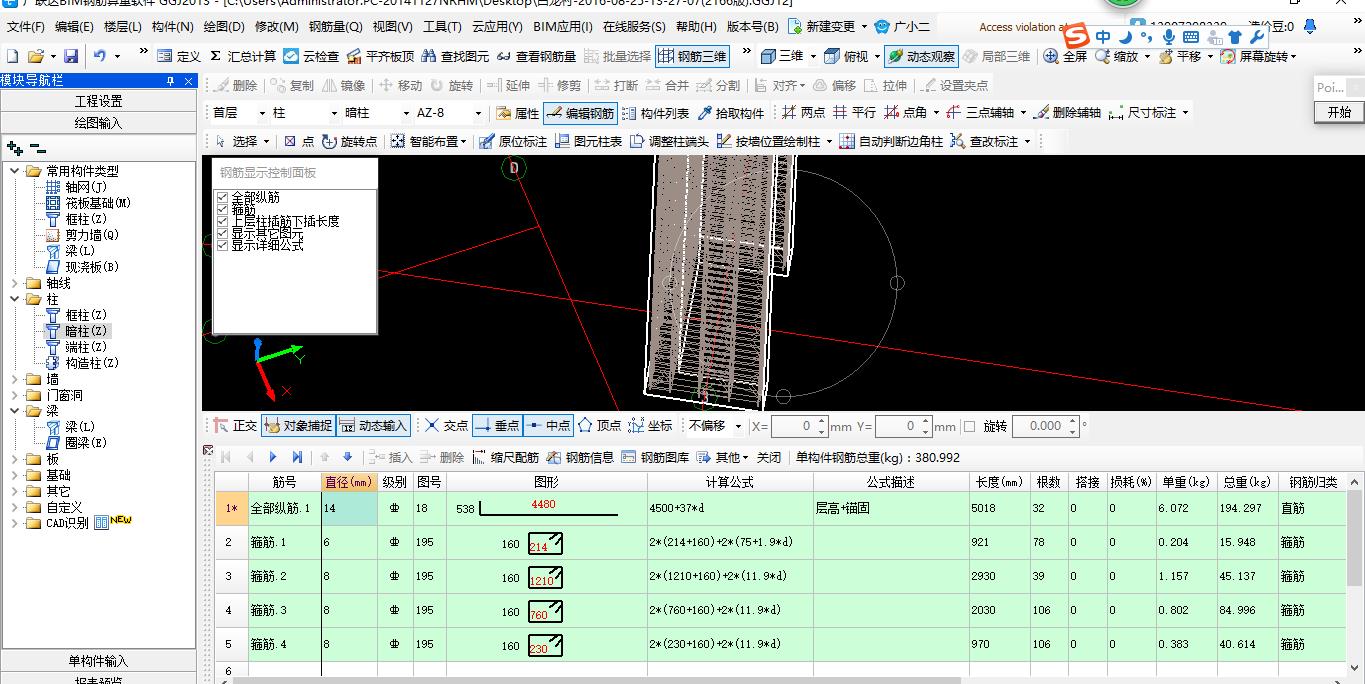
Task: Click 平齐板顶 tool
Action: (x=380, y=56)
